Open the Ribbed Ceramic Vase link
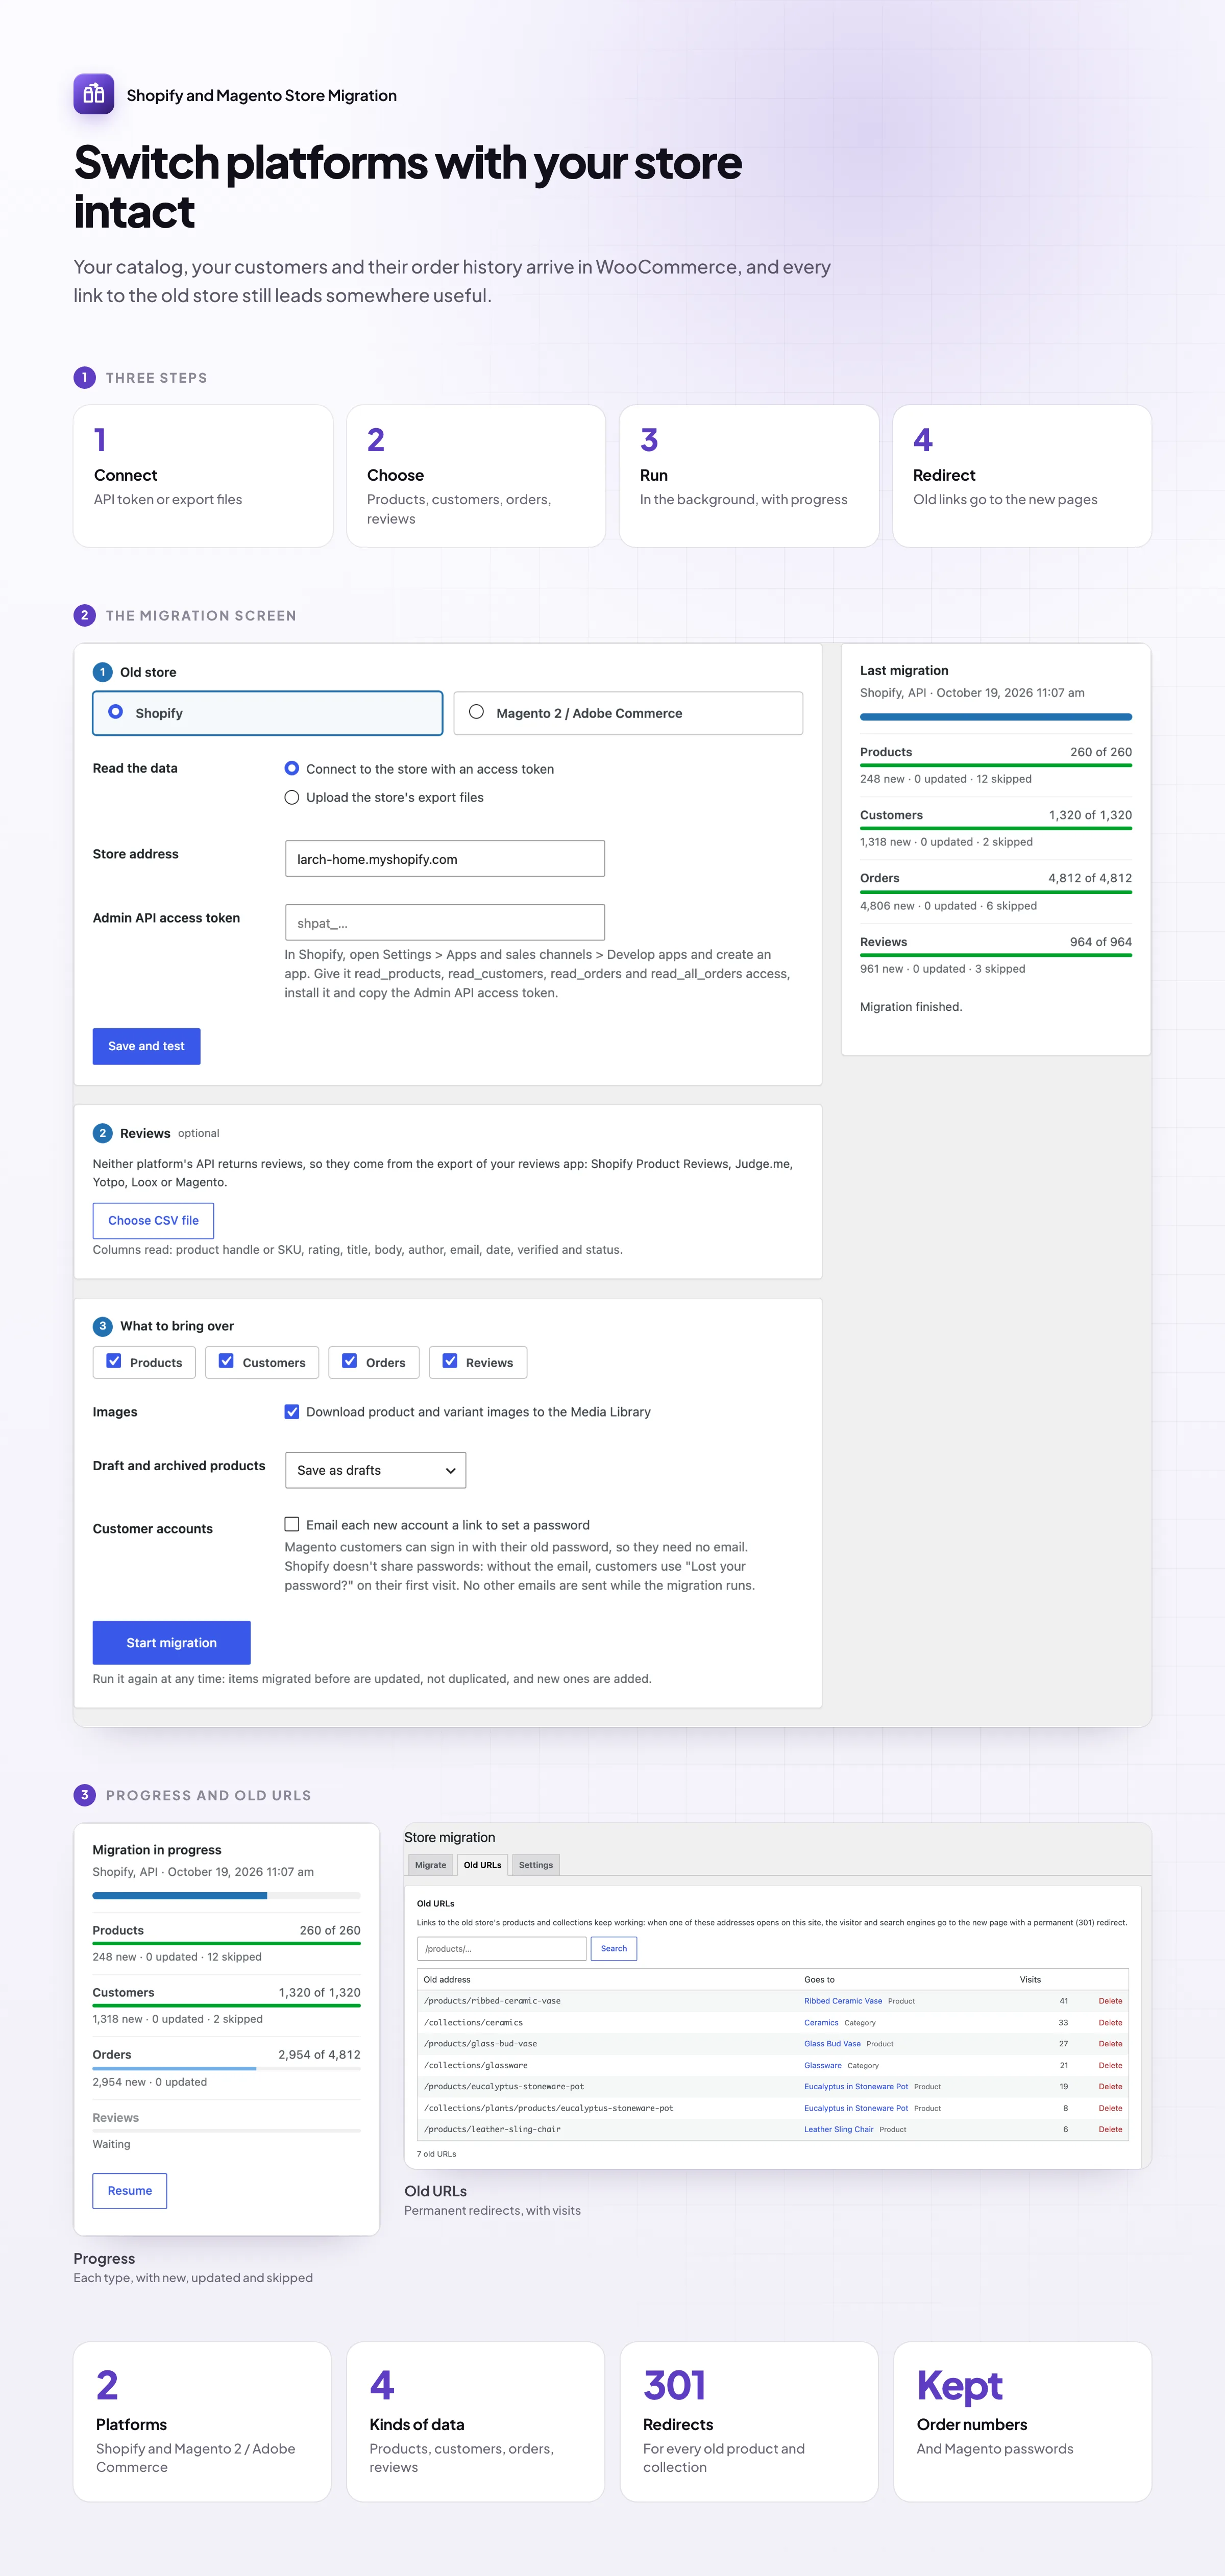 (x=843, y=2001)
